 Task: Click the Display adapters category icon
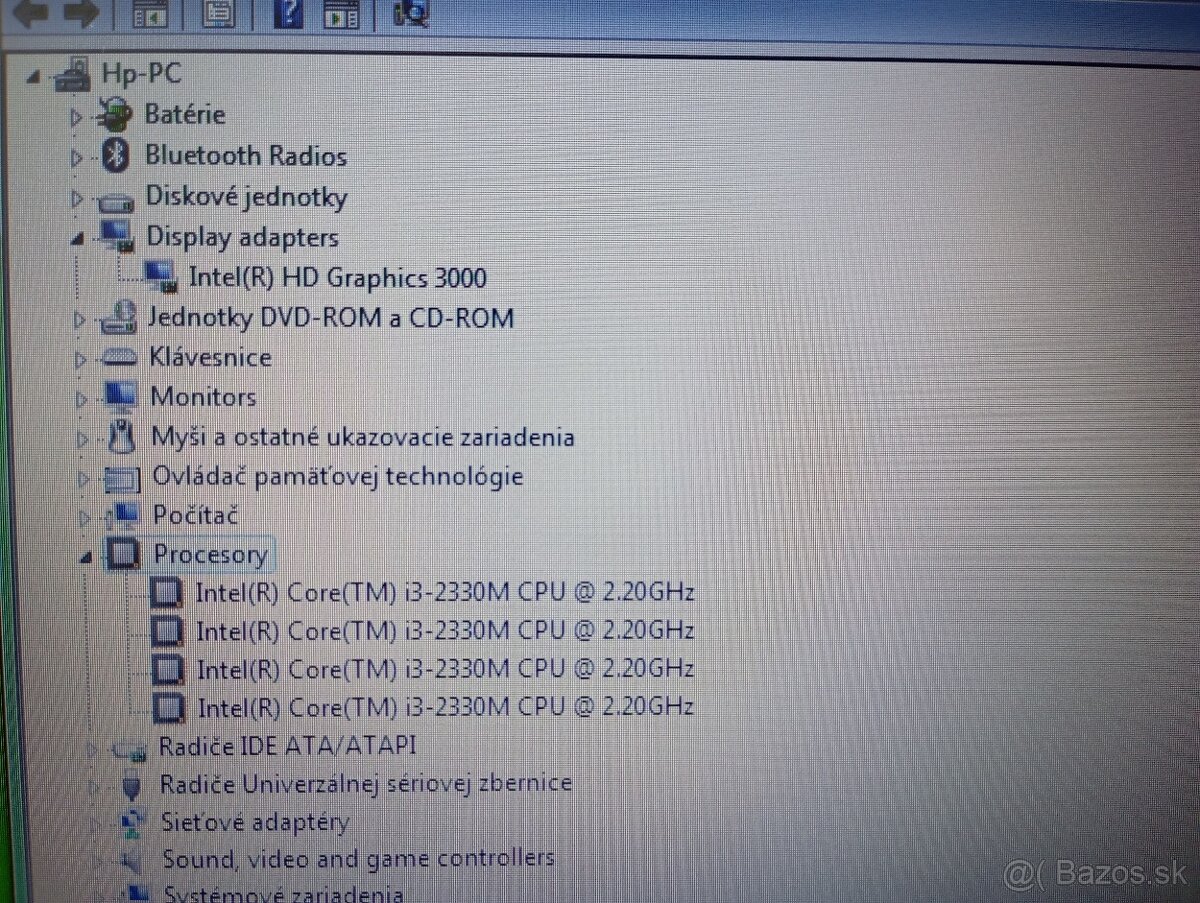[117, 237]
